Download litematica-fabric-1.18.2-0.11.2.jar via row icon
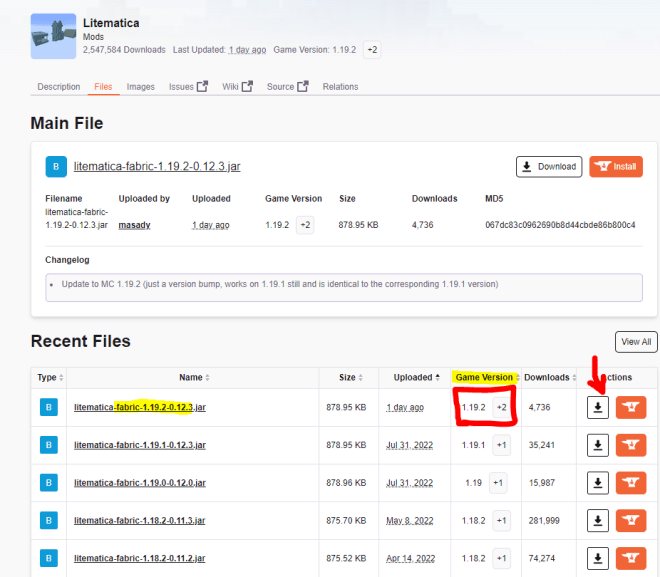This screenshot has width=660, height=577. [598, 558]
